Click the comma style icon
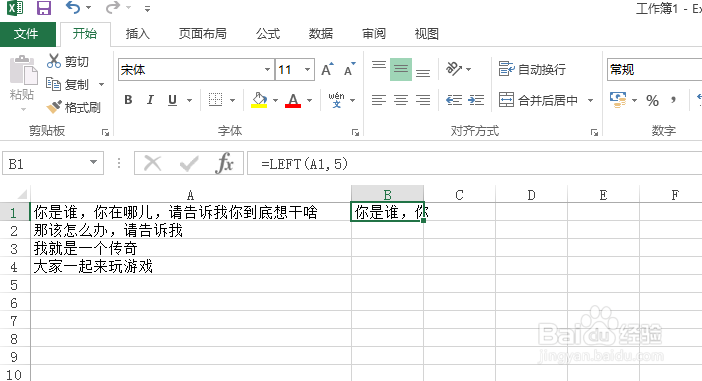 coord(673,100)
